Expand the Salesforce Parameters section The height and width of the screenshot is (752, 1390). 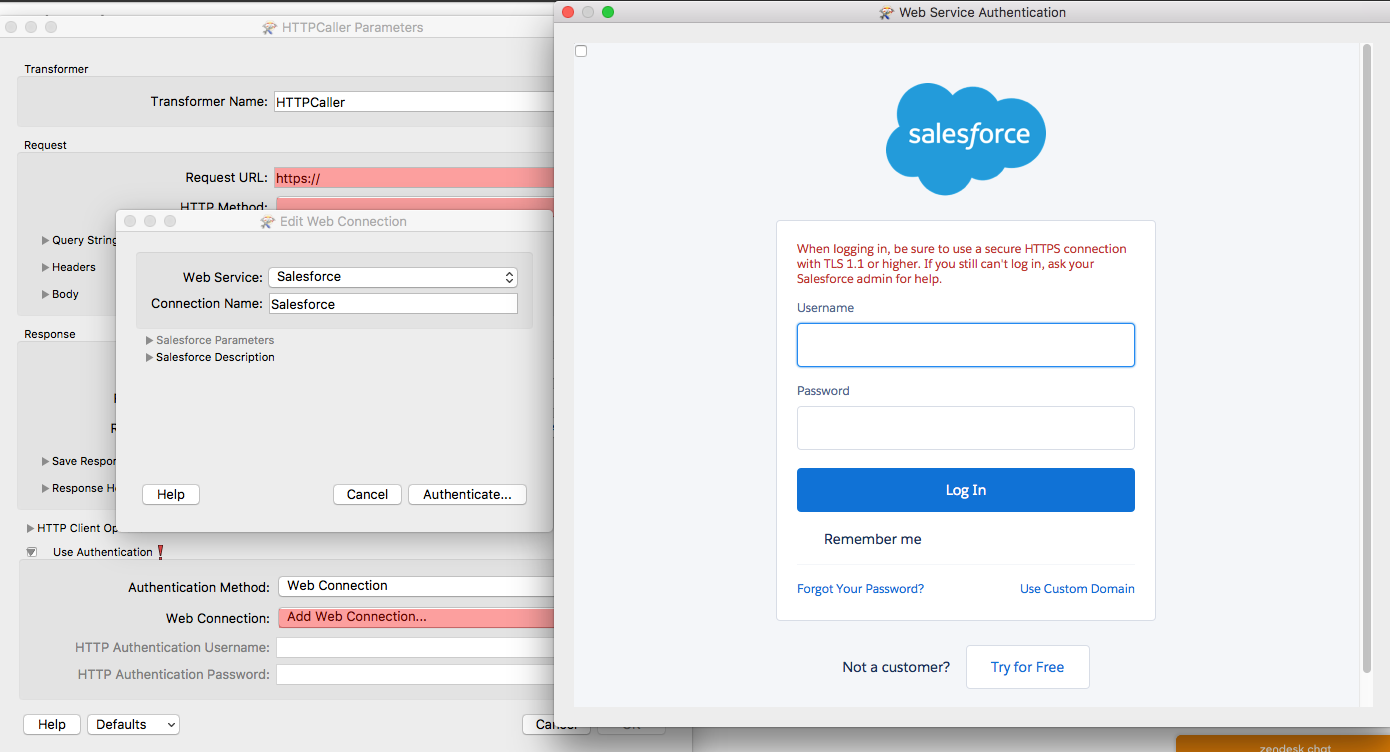pos(150,340)
